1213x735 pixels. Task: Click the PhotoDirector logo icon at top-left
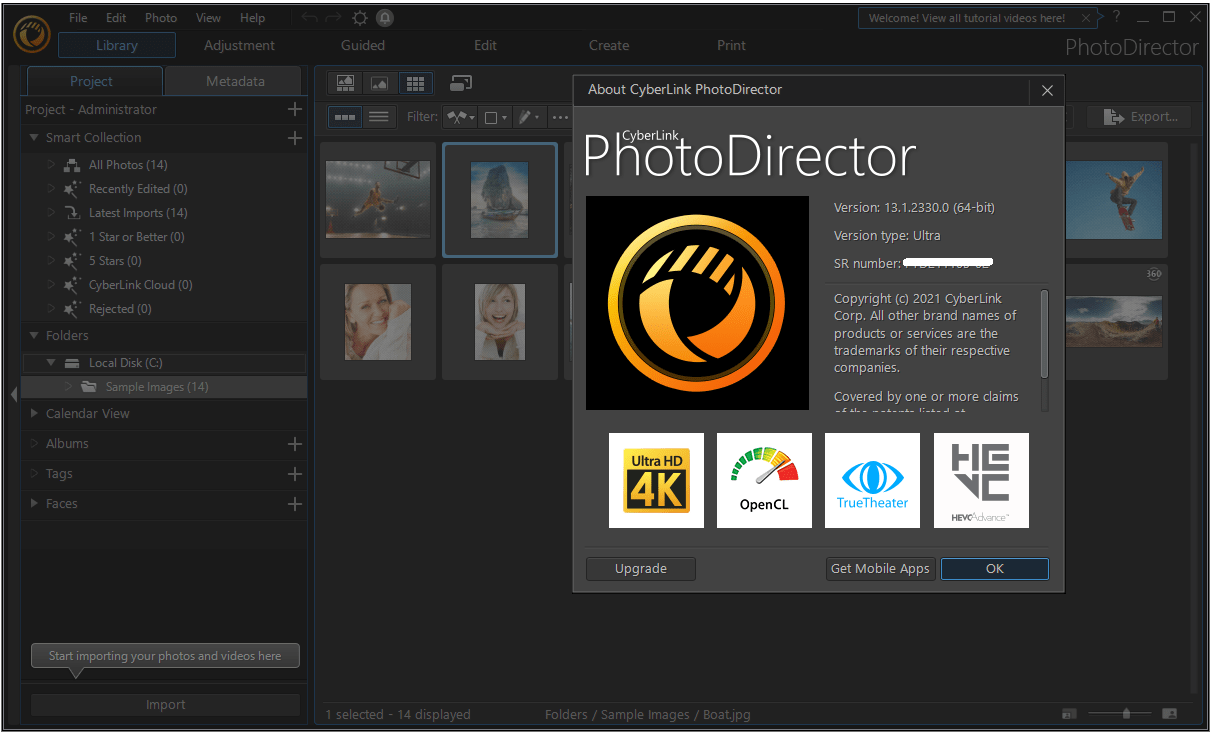click(31, 32)
